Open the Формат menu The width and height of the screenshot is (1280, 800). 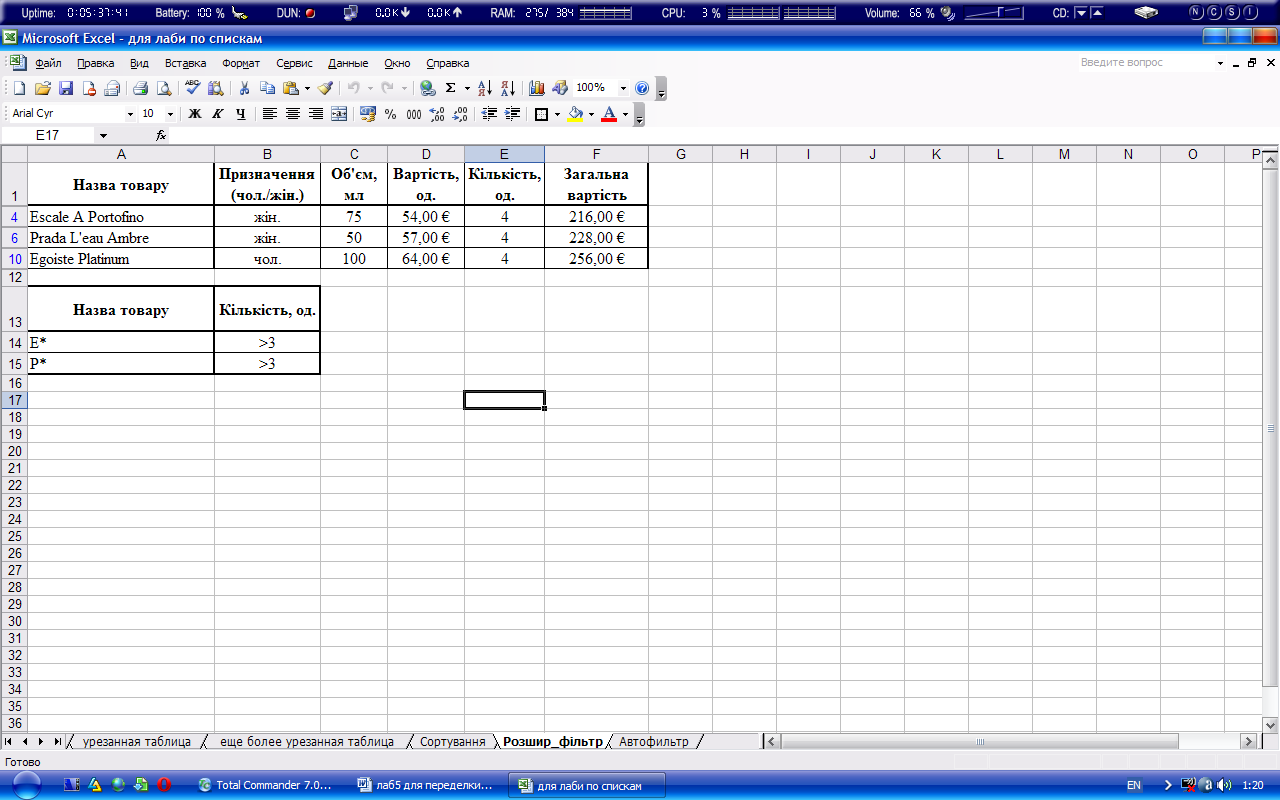[241, 63]
